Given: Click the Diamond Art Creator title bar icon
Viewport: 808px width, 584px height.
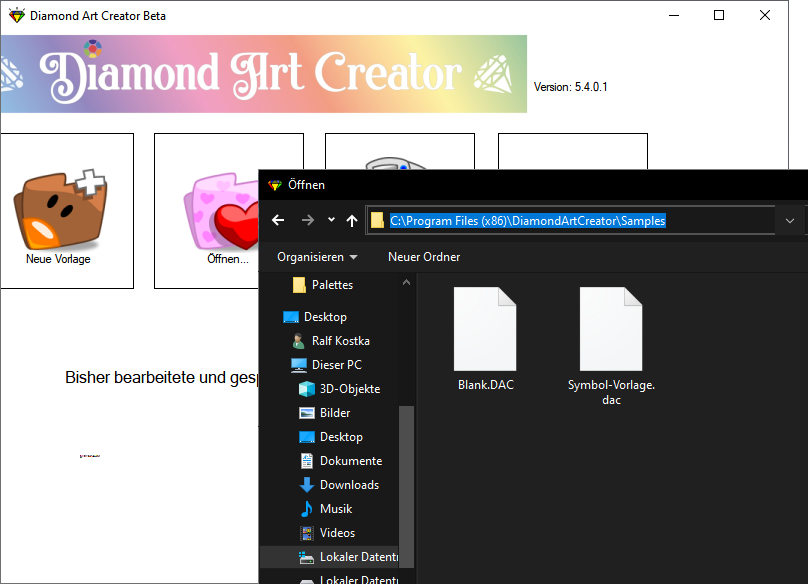Looking at the screenshot, I should pyautogui.click(x=16, y=15).
